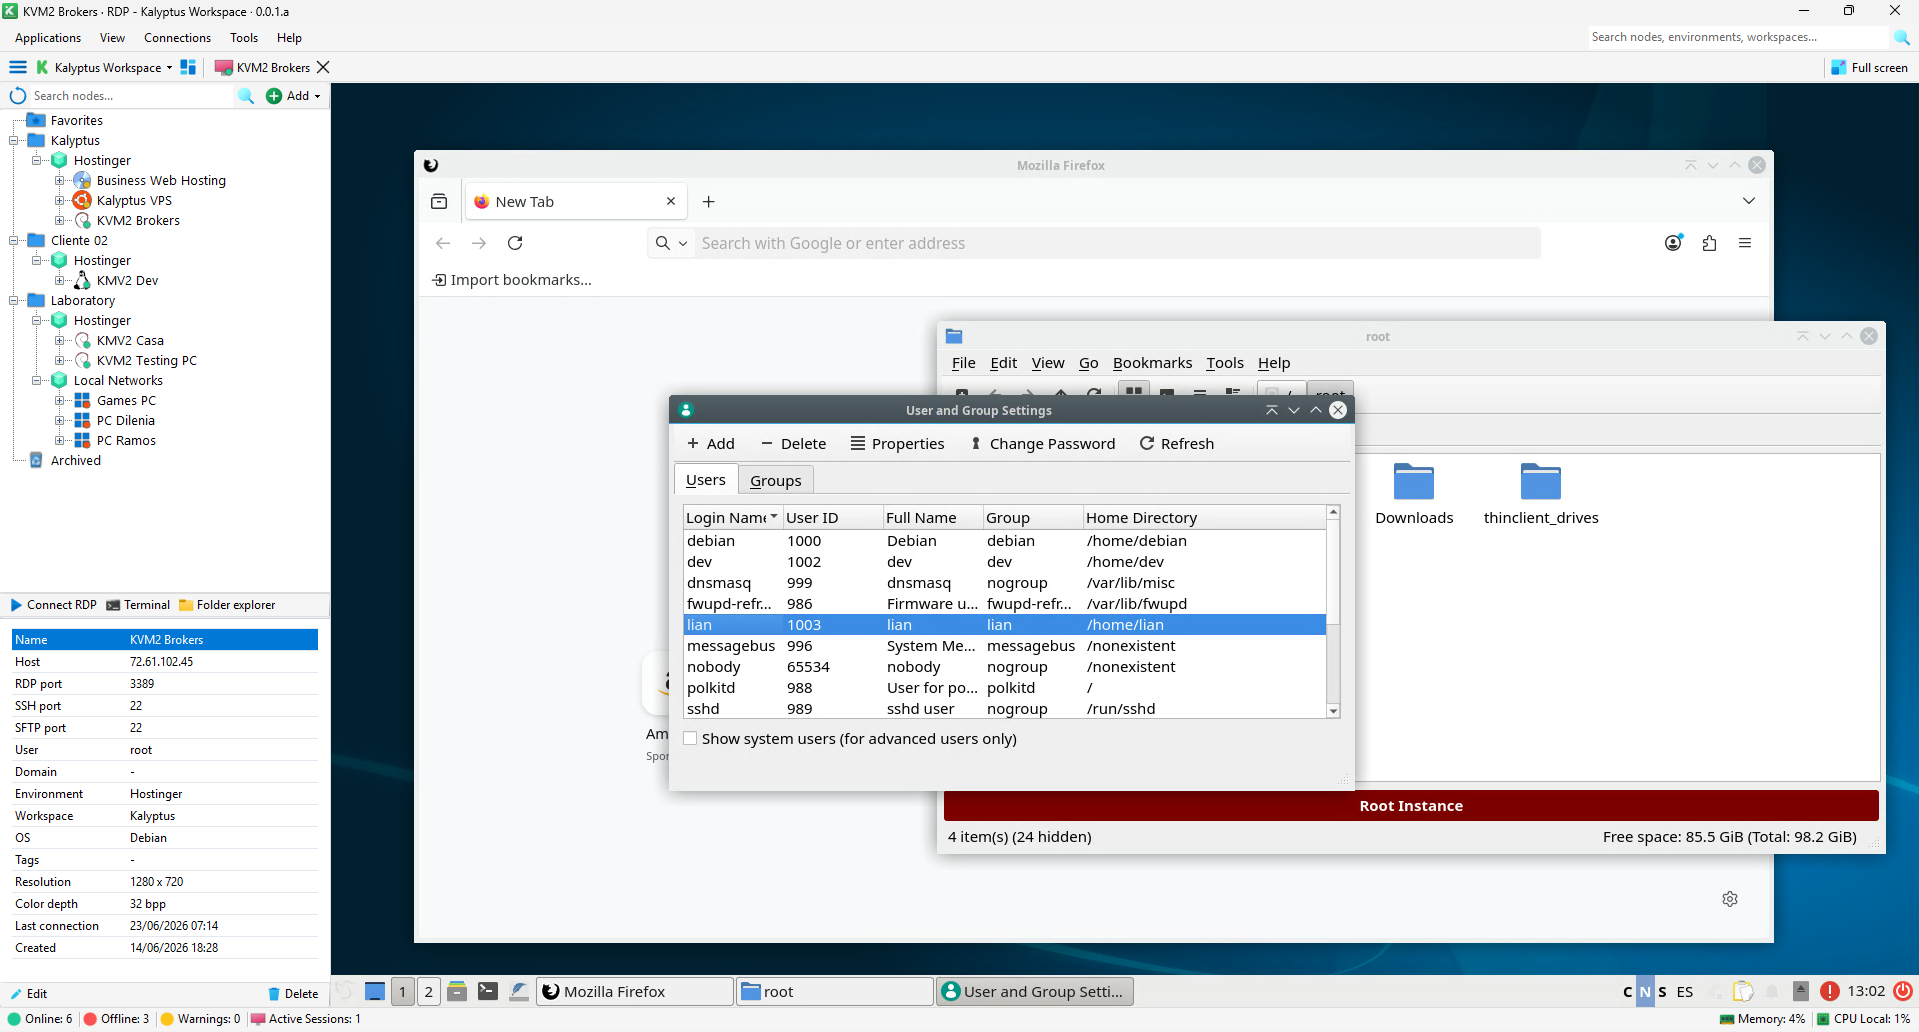The width and height of the screenshot is (1919, 1032).
Task: Open the Applications menu
Action: click(48, 38)
